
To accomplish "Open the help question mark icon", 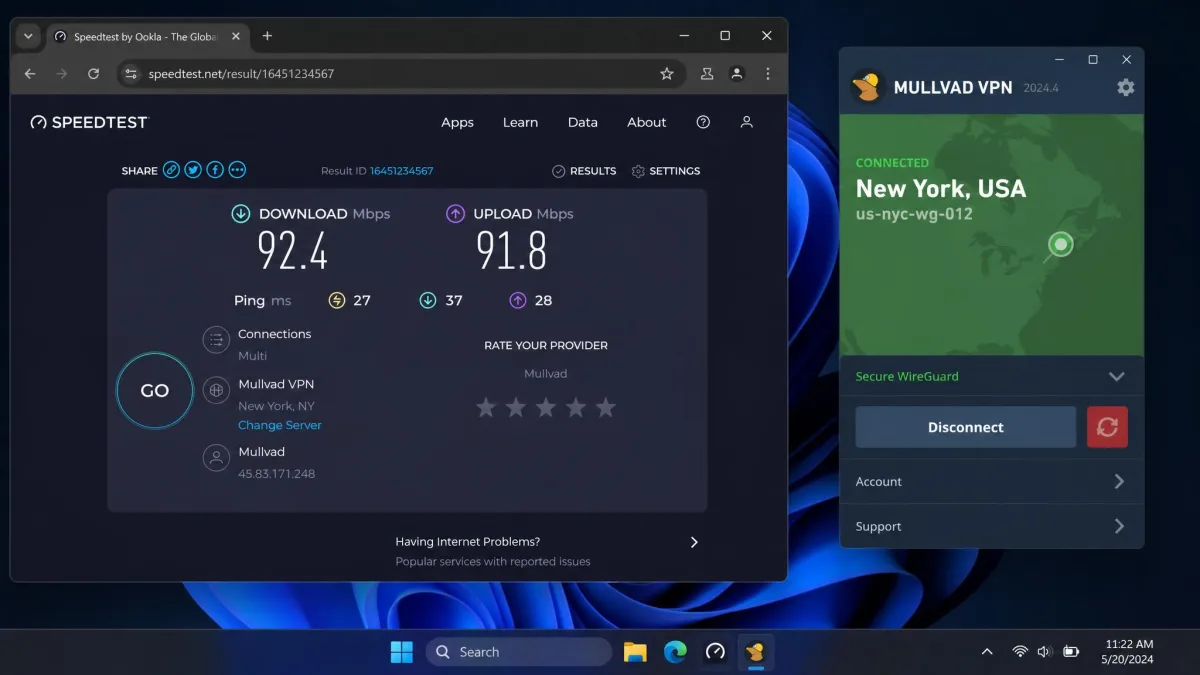I will coord(703,122).
